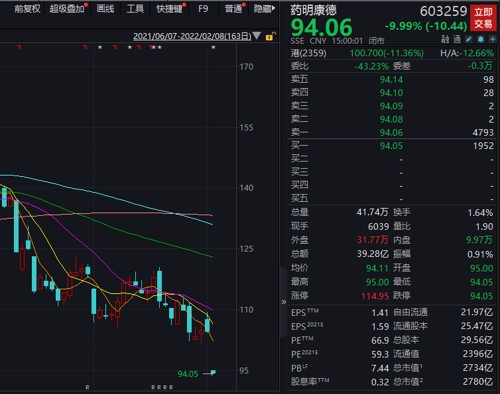Open the F9 menu item
This screenshot has width=500, height=394.
(203, 9)
